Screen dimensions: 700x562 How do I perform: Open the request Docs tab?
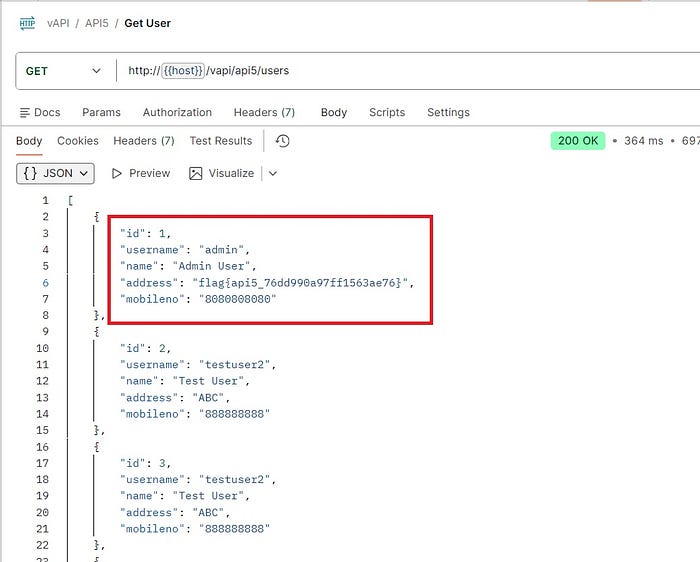coord(40,112)
